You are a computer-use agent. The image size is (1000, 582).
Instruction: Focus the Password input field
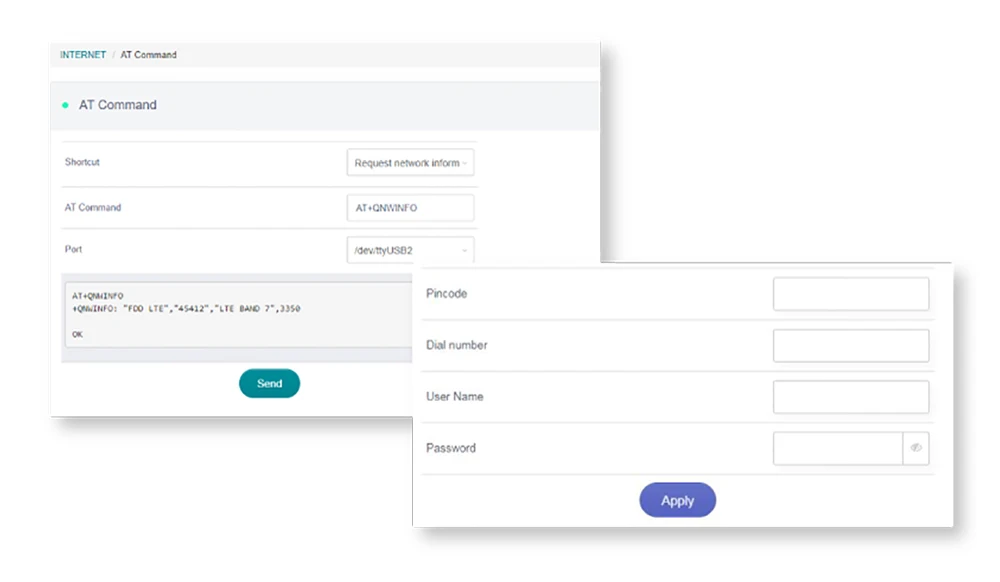tap(838, 448)
